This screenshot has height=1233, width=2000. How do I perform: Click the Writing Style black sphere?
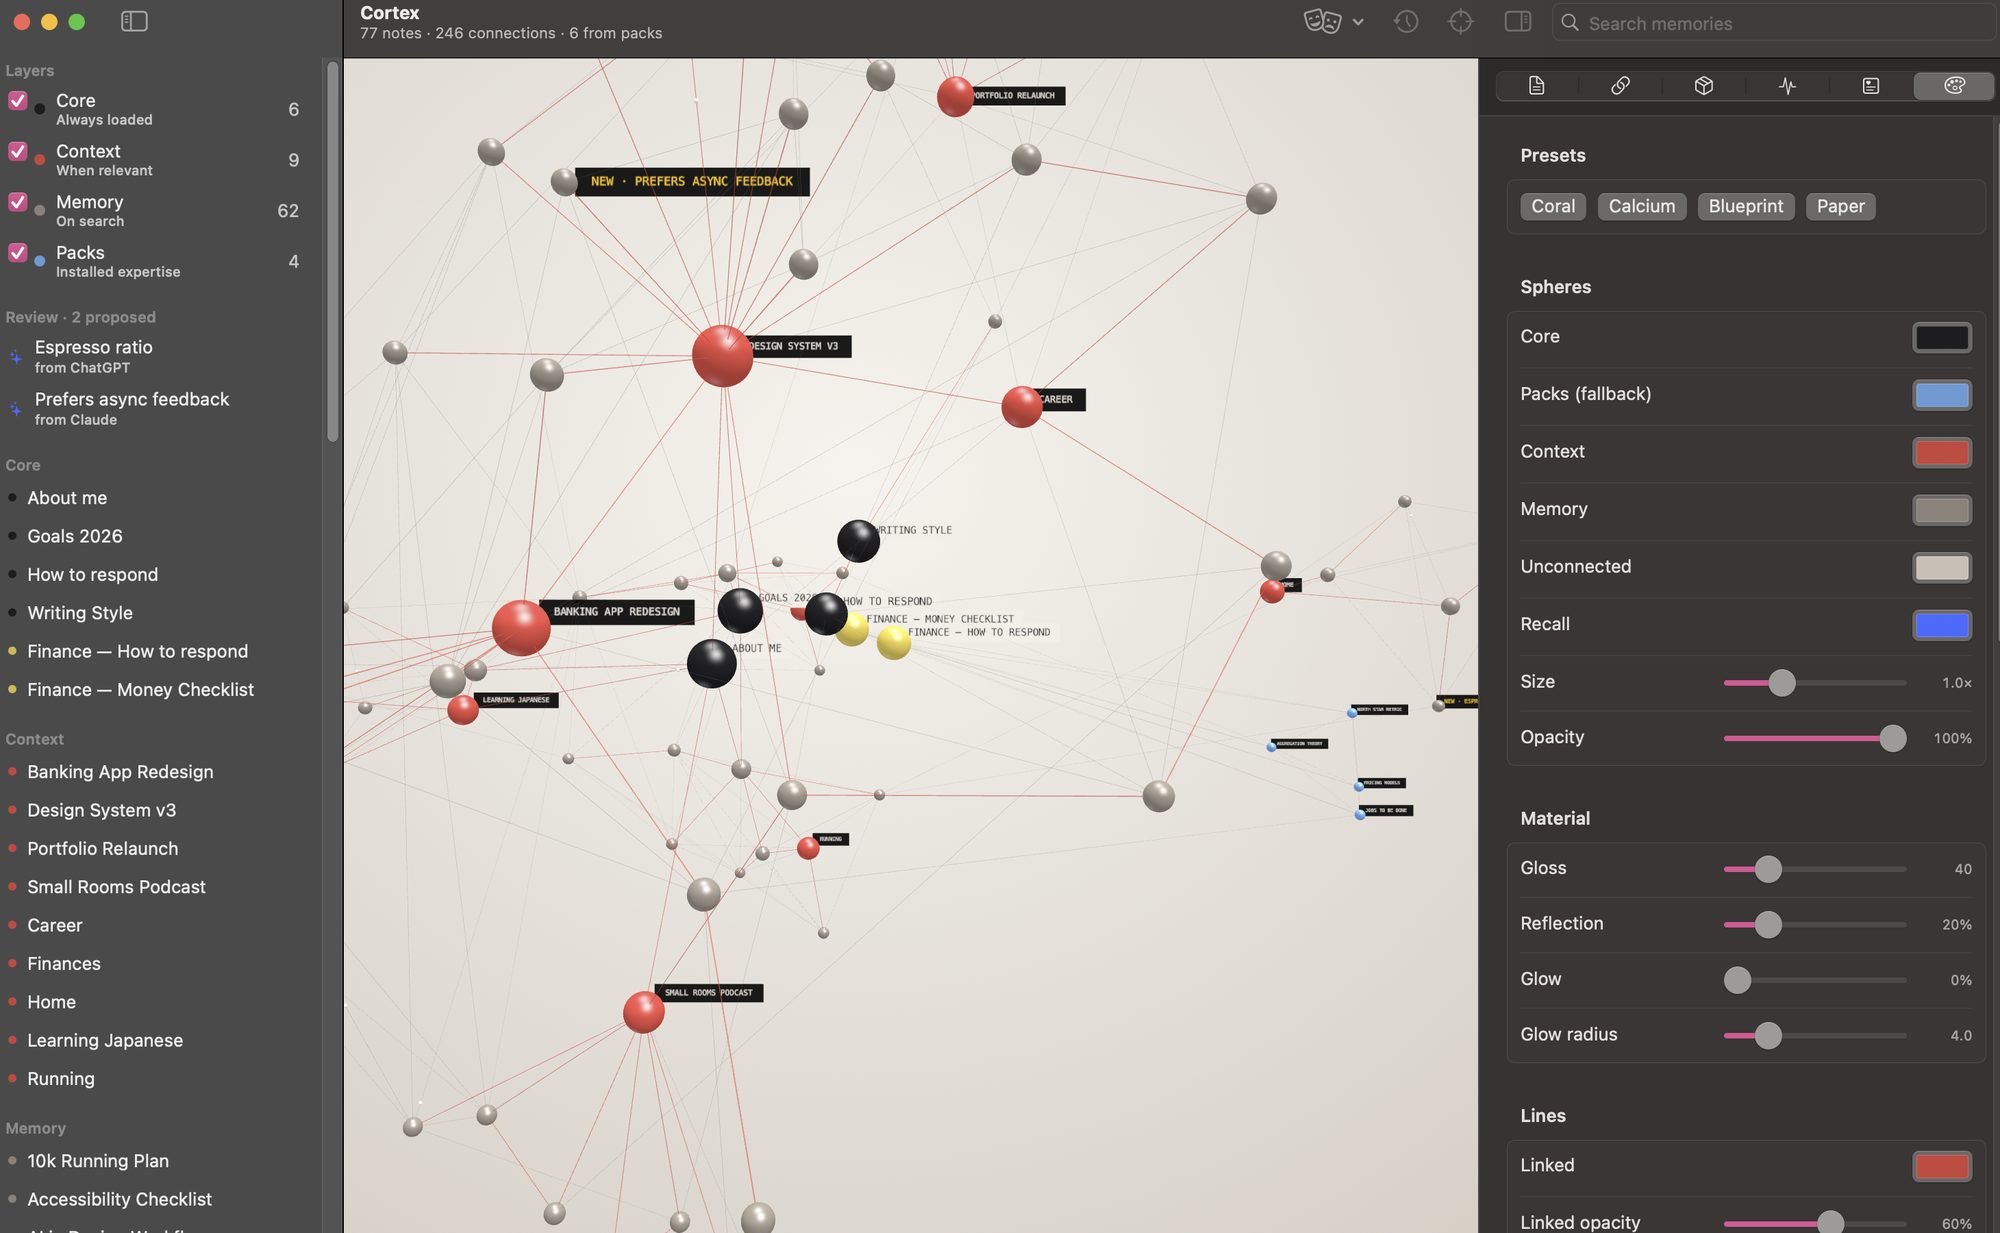click(x=858, y=541)
